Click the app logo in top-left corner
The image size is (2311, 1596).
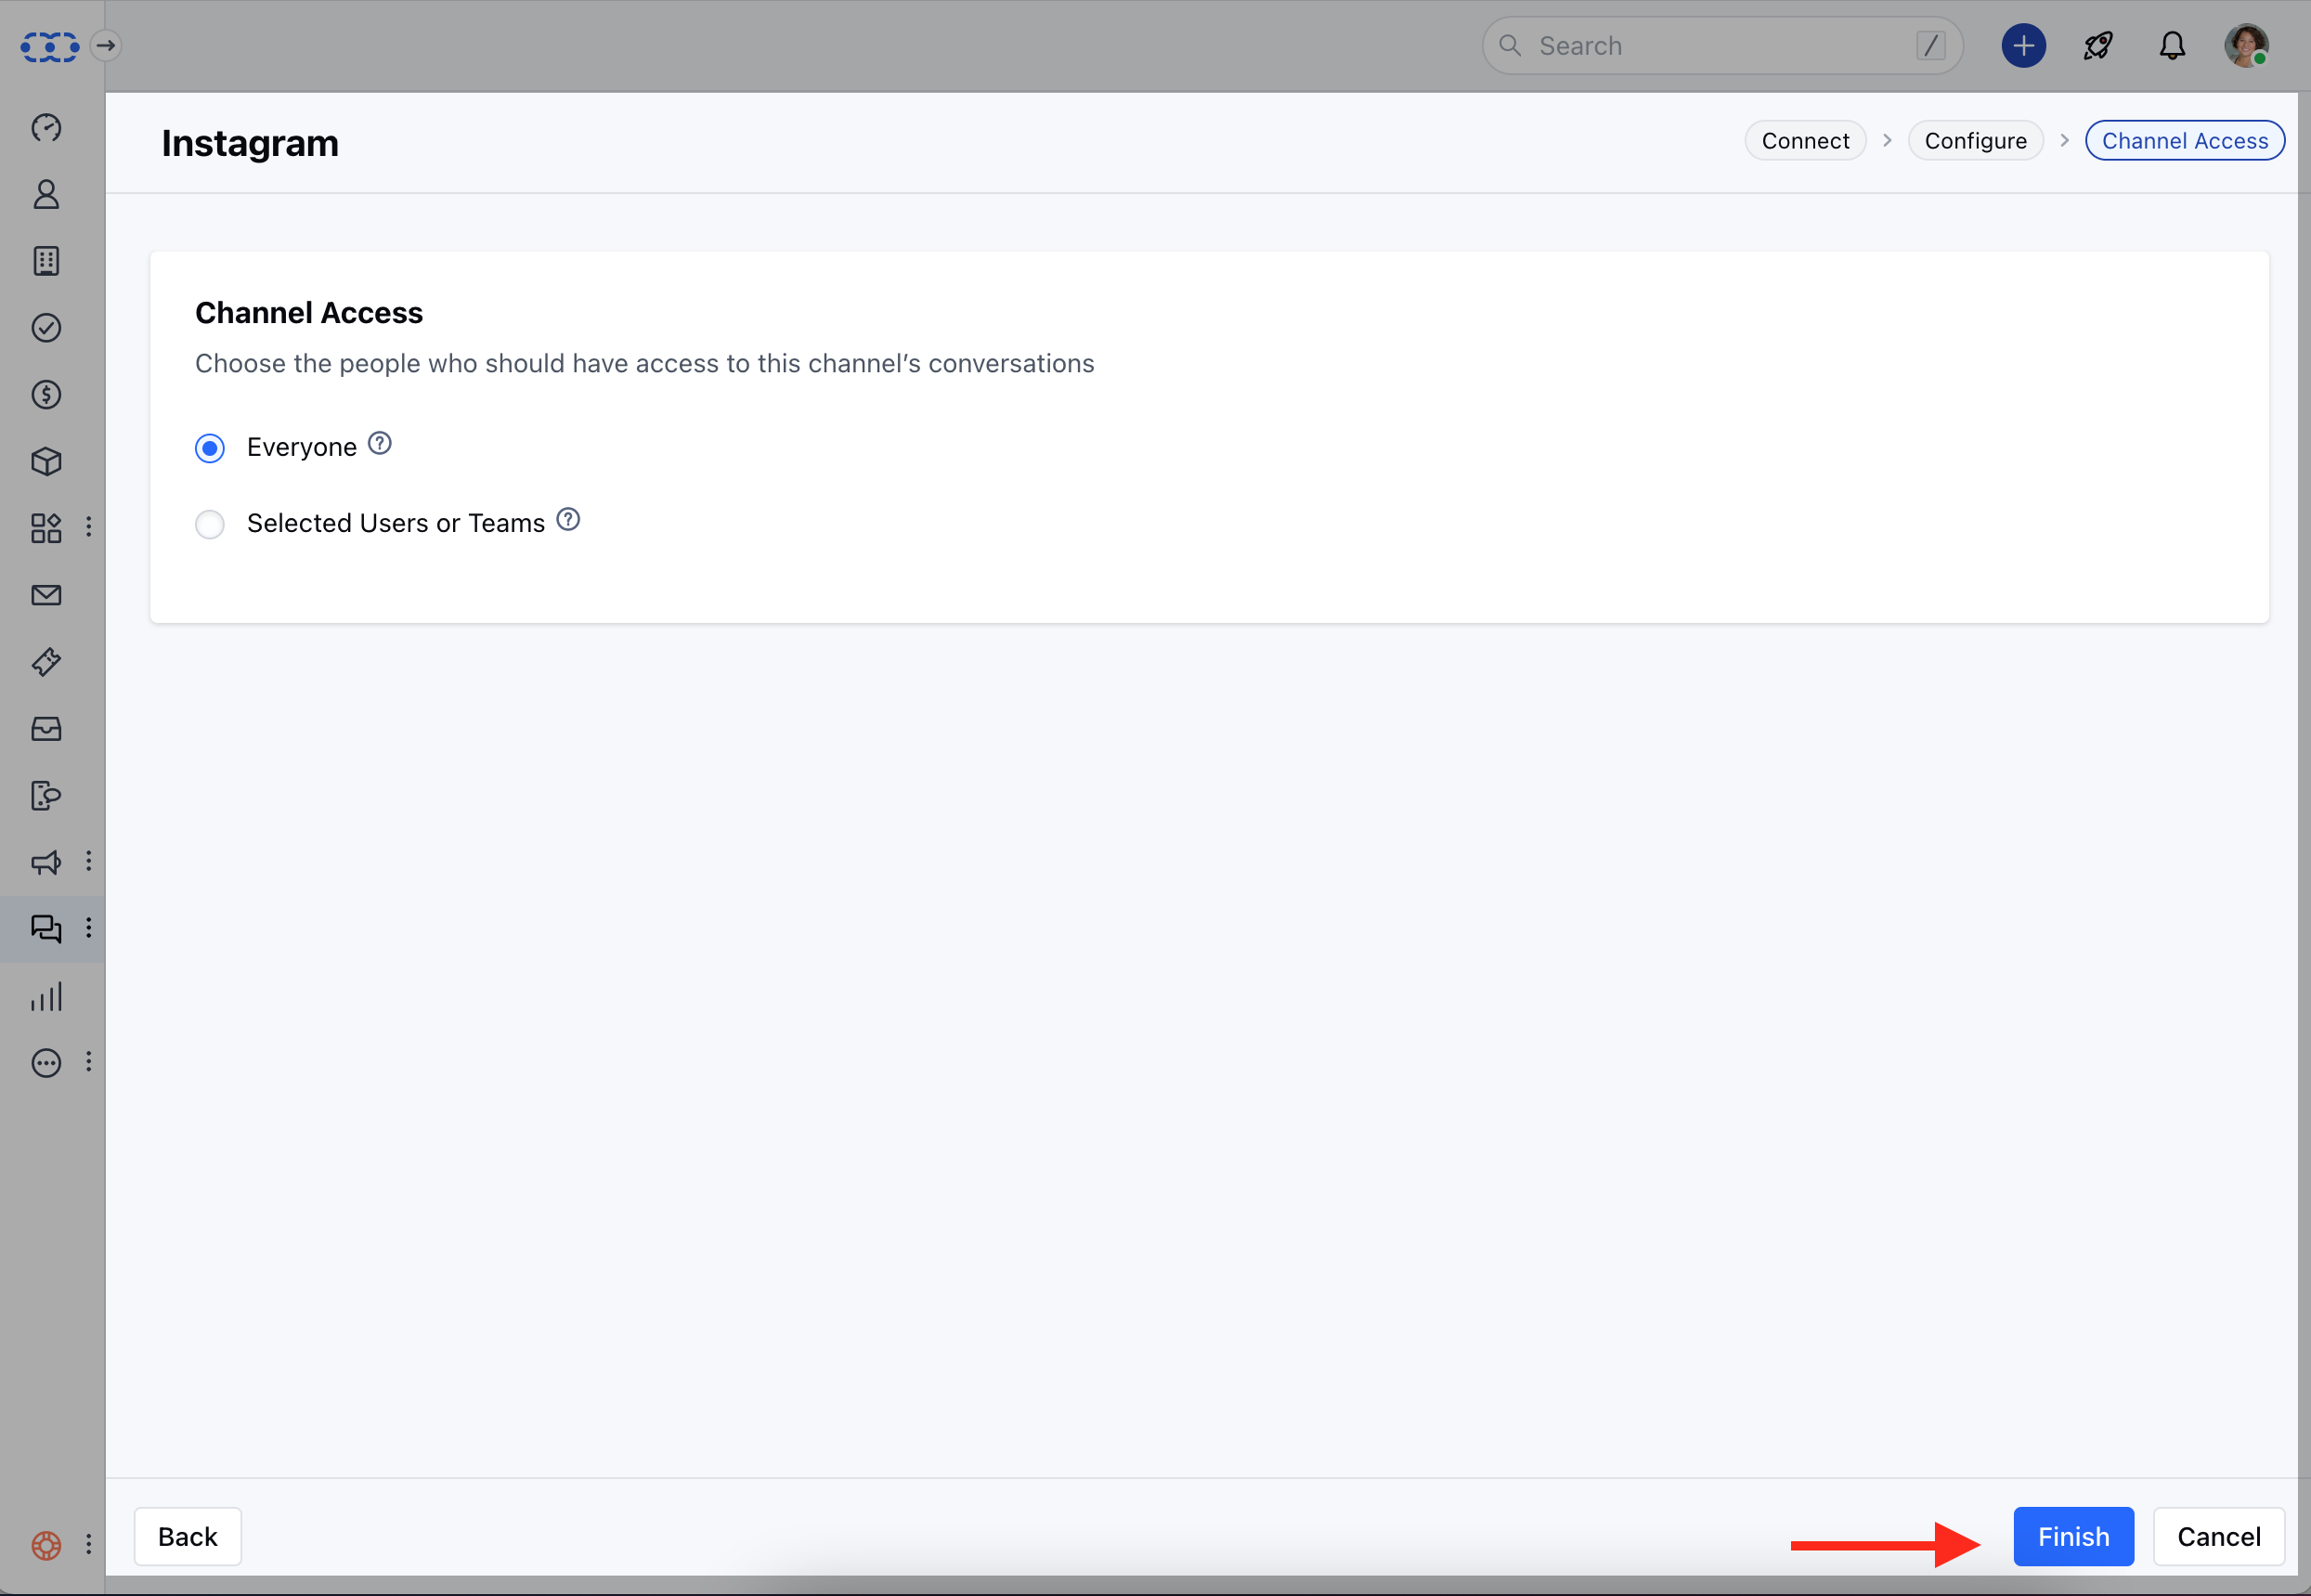pyautogui.click(x=49, y=46)
